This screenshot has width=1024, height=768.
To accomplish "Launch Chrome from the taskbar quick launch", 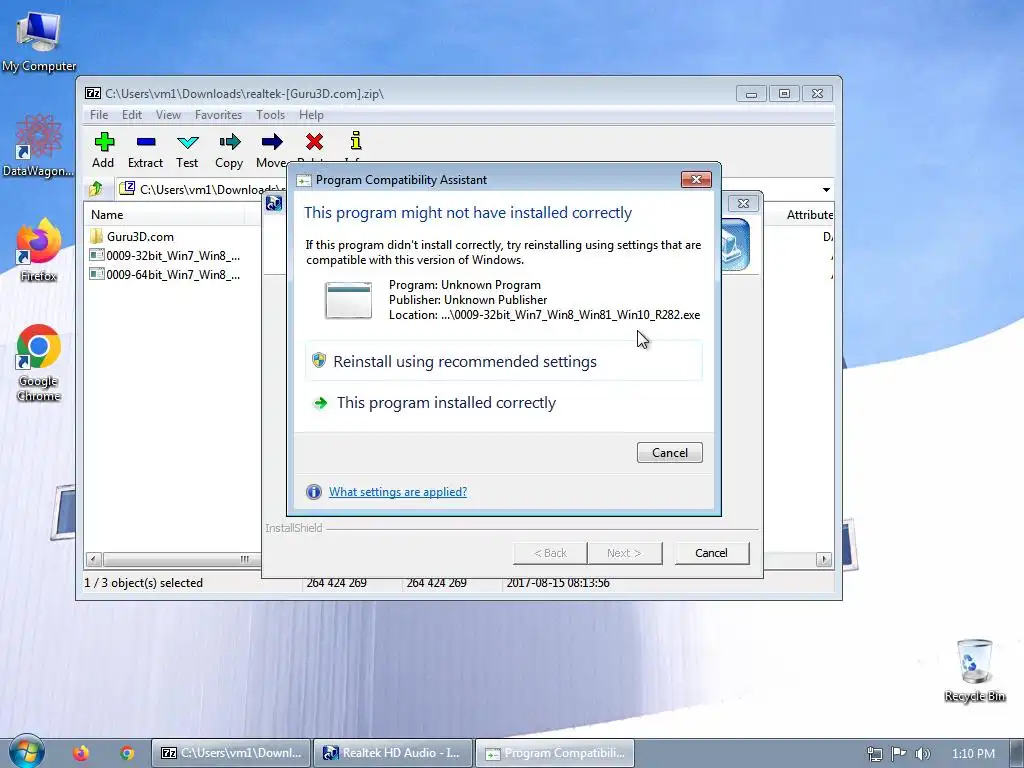I will (127, 753).
